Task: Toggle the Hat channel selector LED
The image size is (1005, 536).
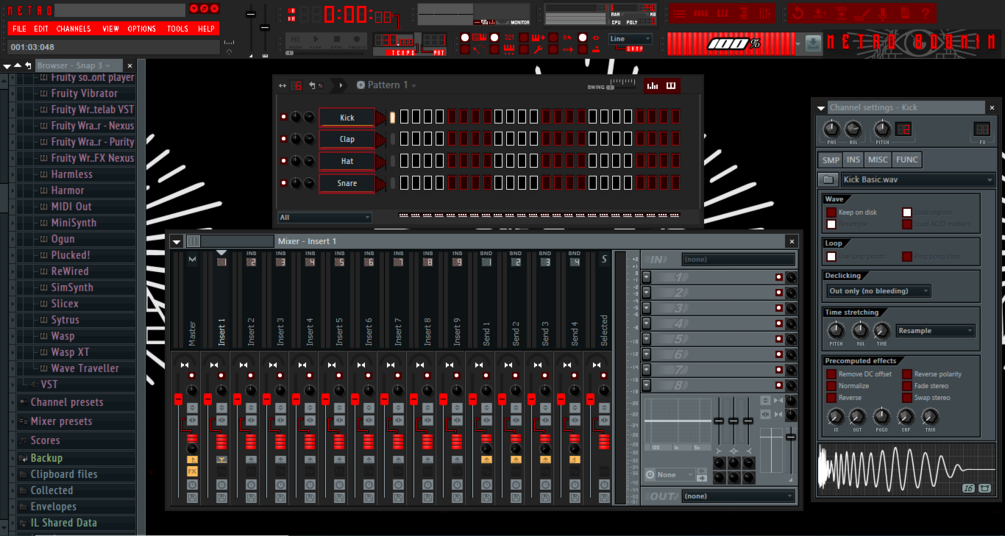Action: pos(393,161)
